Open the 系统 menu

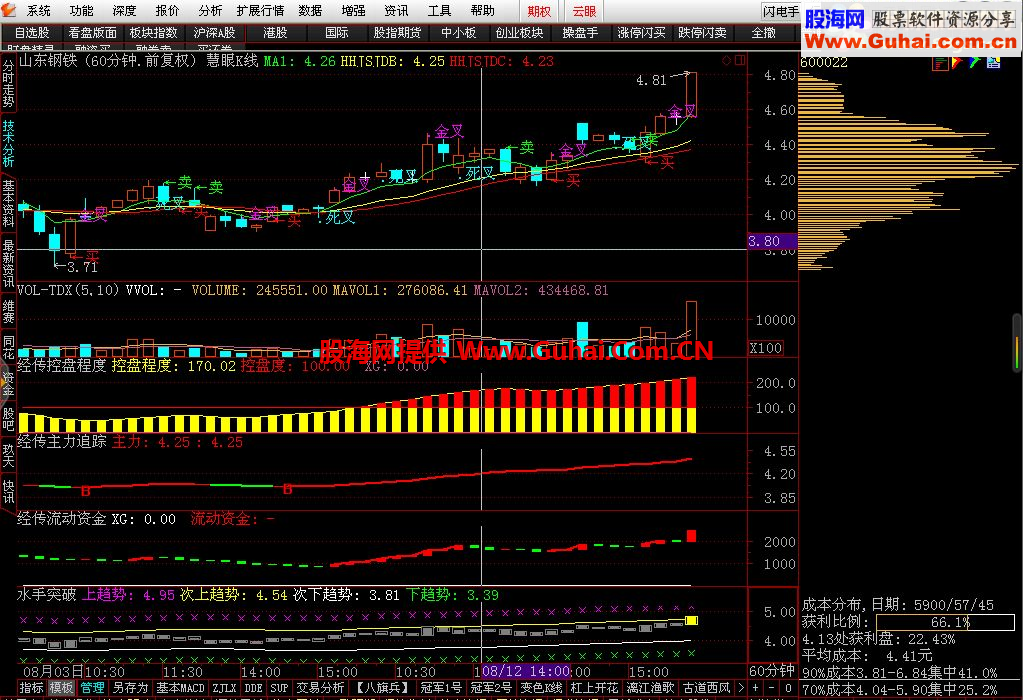39,10
